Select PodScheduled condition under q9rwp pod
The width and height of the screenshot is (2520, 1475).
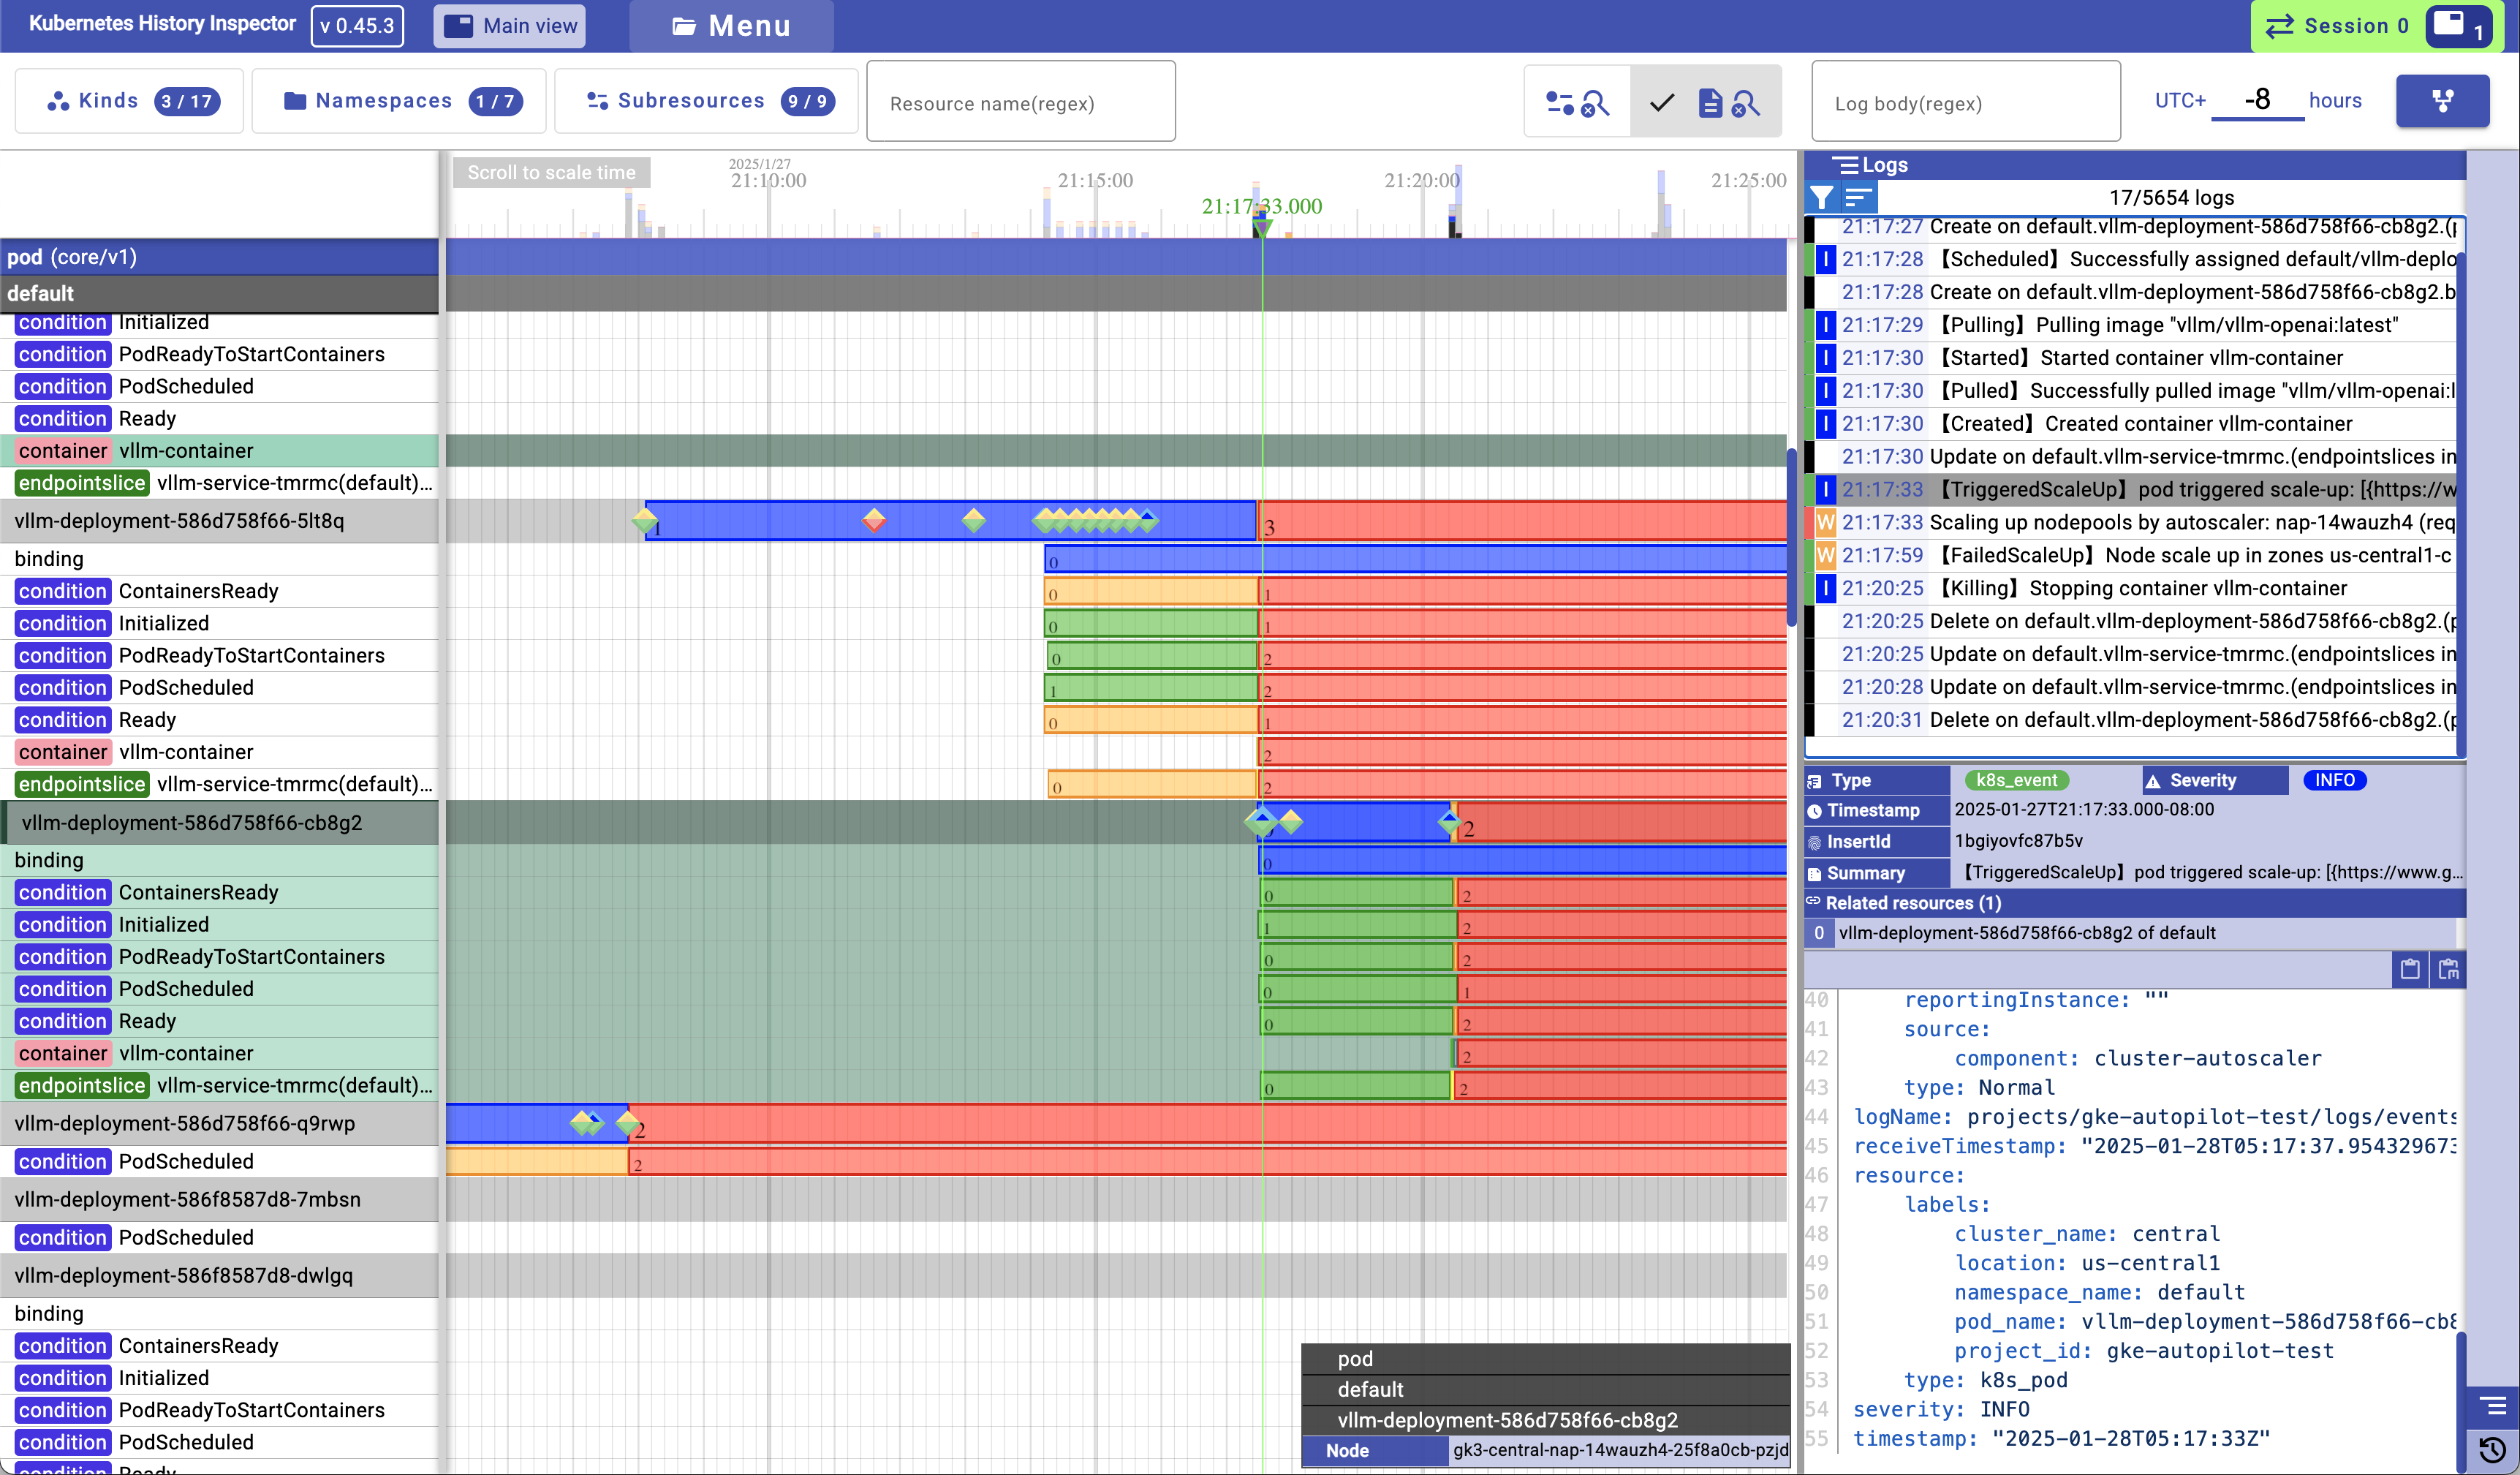(x=219, y=1162)
